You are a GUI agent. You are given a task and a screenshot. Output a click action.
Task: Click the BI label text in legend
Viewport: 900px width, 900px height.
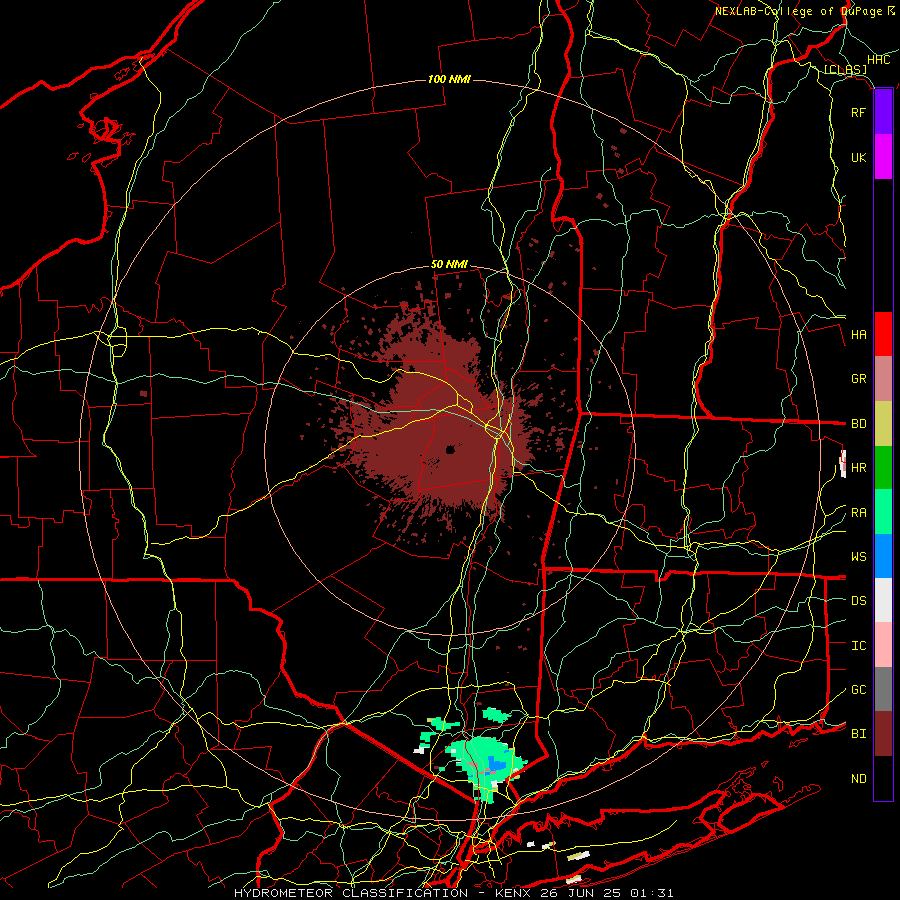[x=858, y=734]
